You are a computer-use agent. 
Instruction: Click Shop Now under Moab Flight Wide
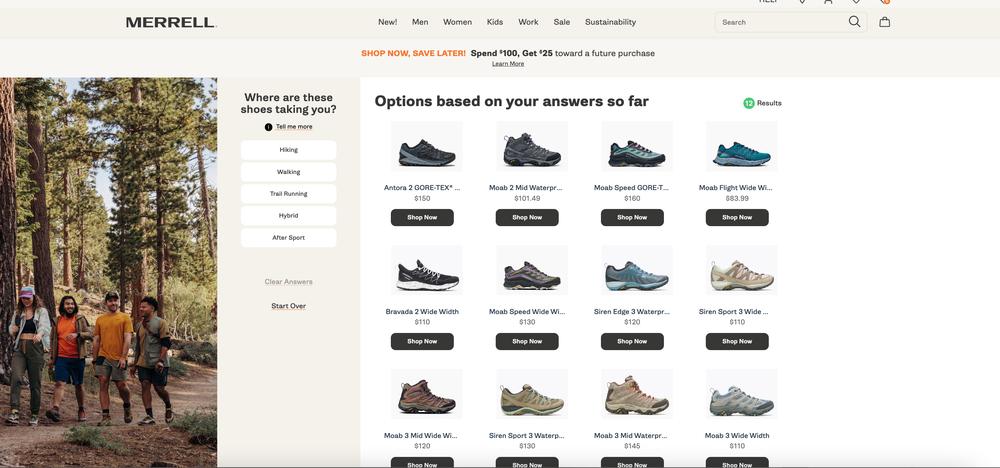[x=737, y=217]
